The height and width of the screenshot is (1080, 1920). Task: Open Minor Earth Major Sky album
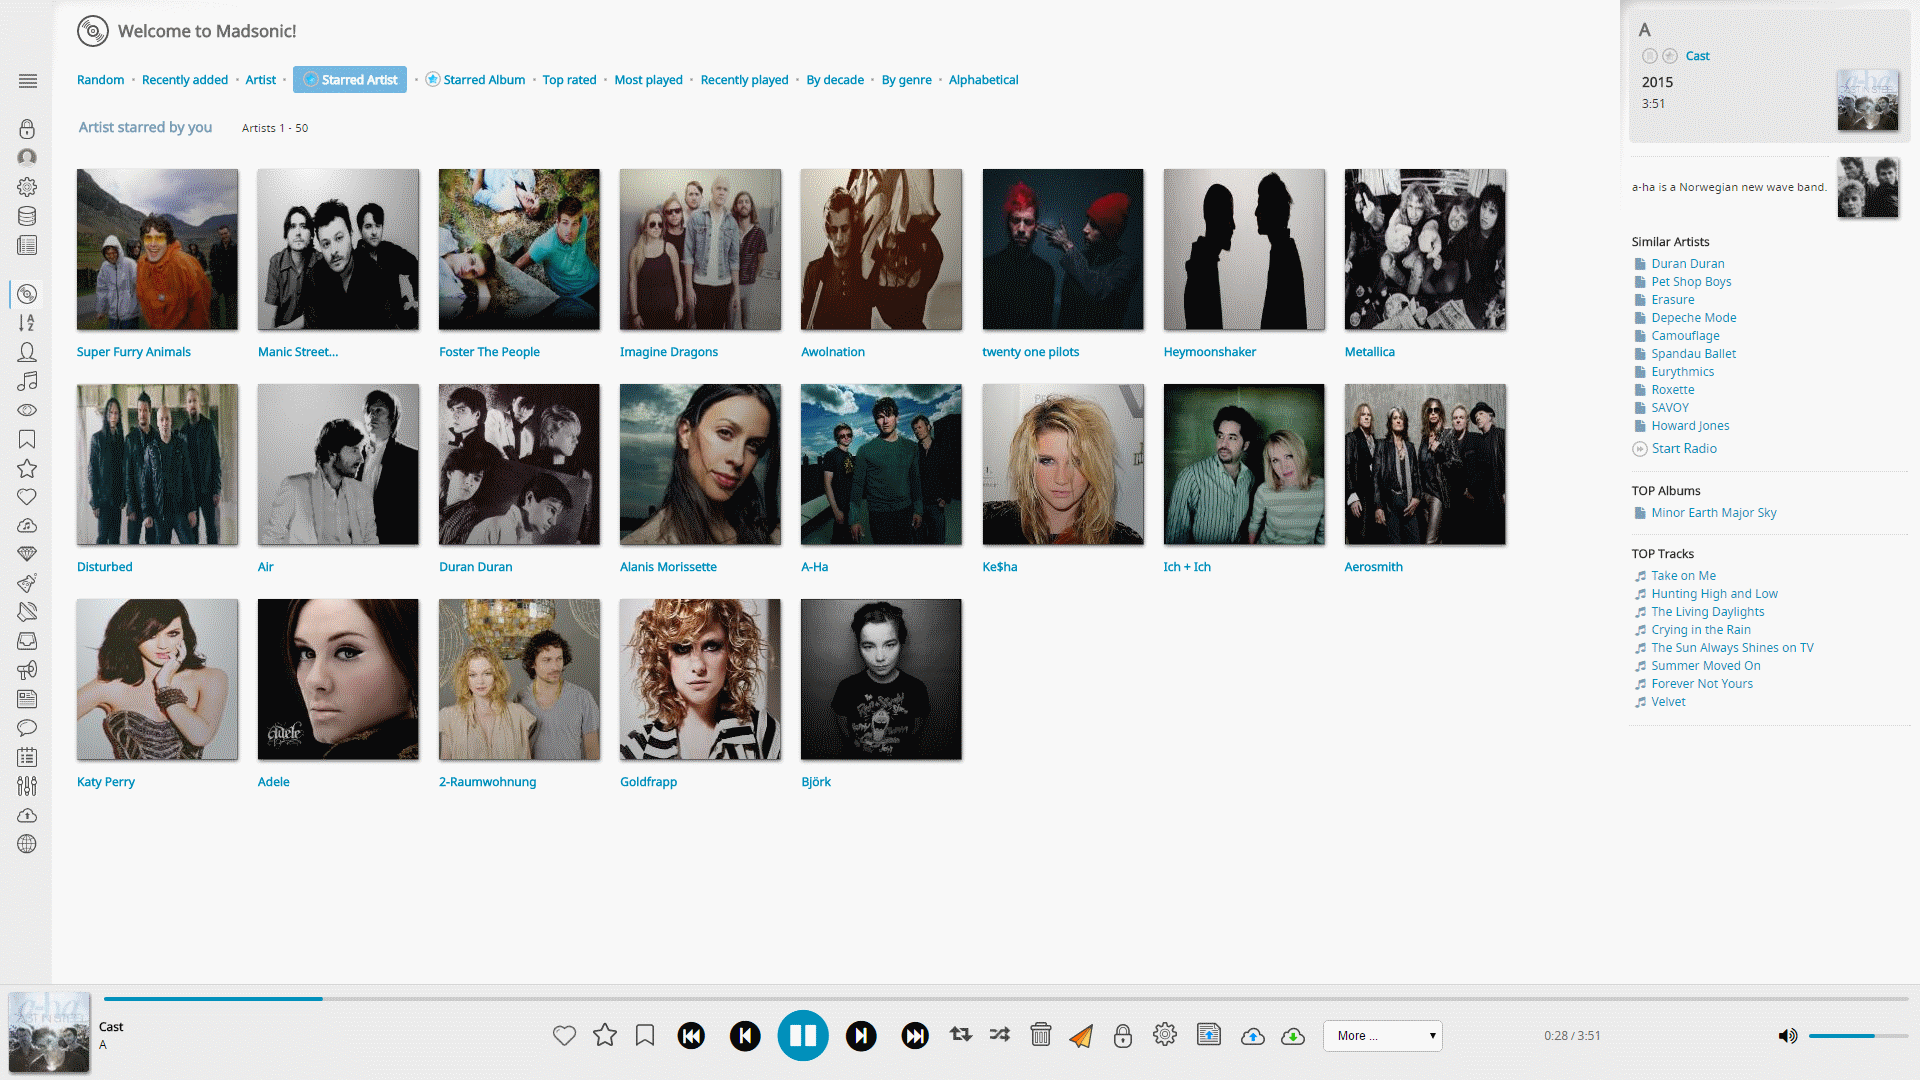(x=1713, y=513)
